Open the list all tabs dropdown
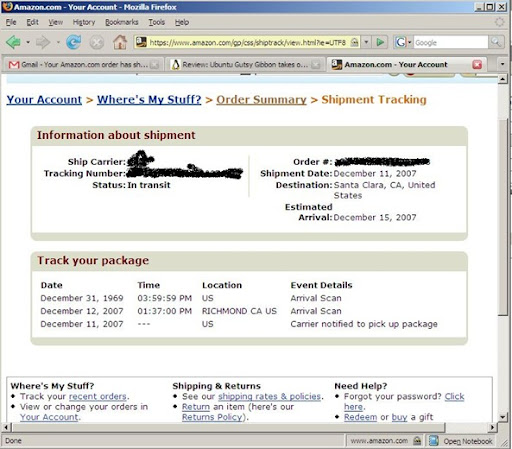The image size is (512, 449). (x=502, y=64)
